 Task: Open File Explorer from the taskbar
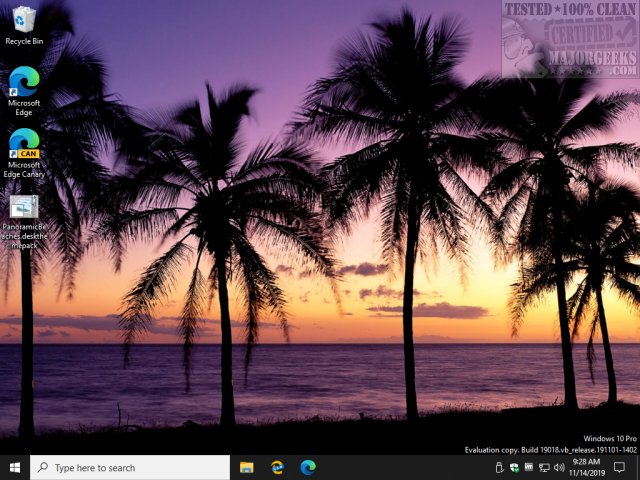point(247,467)
